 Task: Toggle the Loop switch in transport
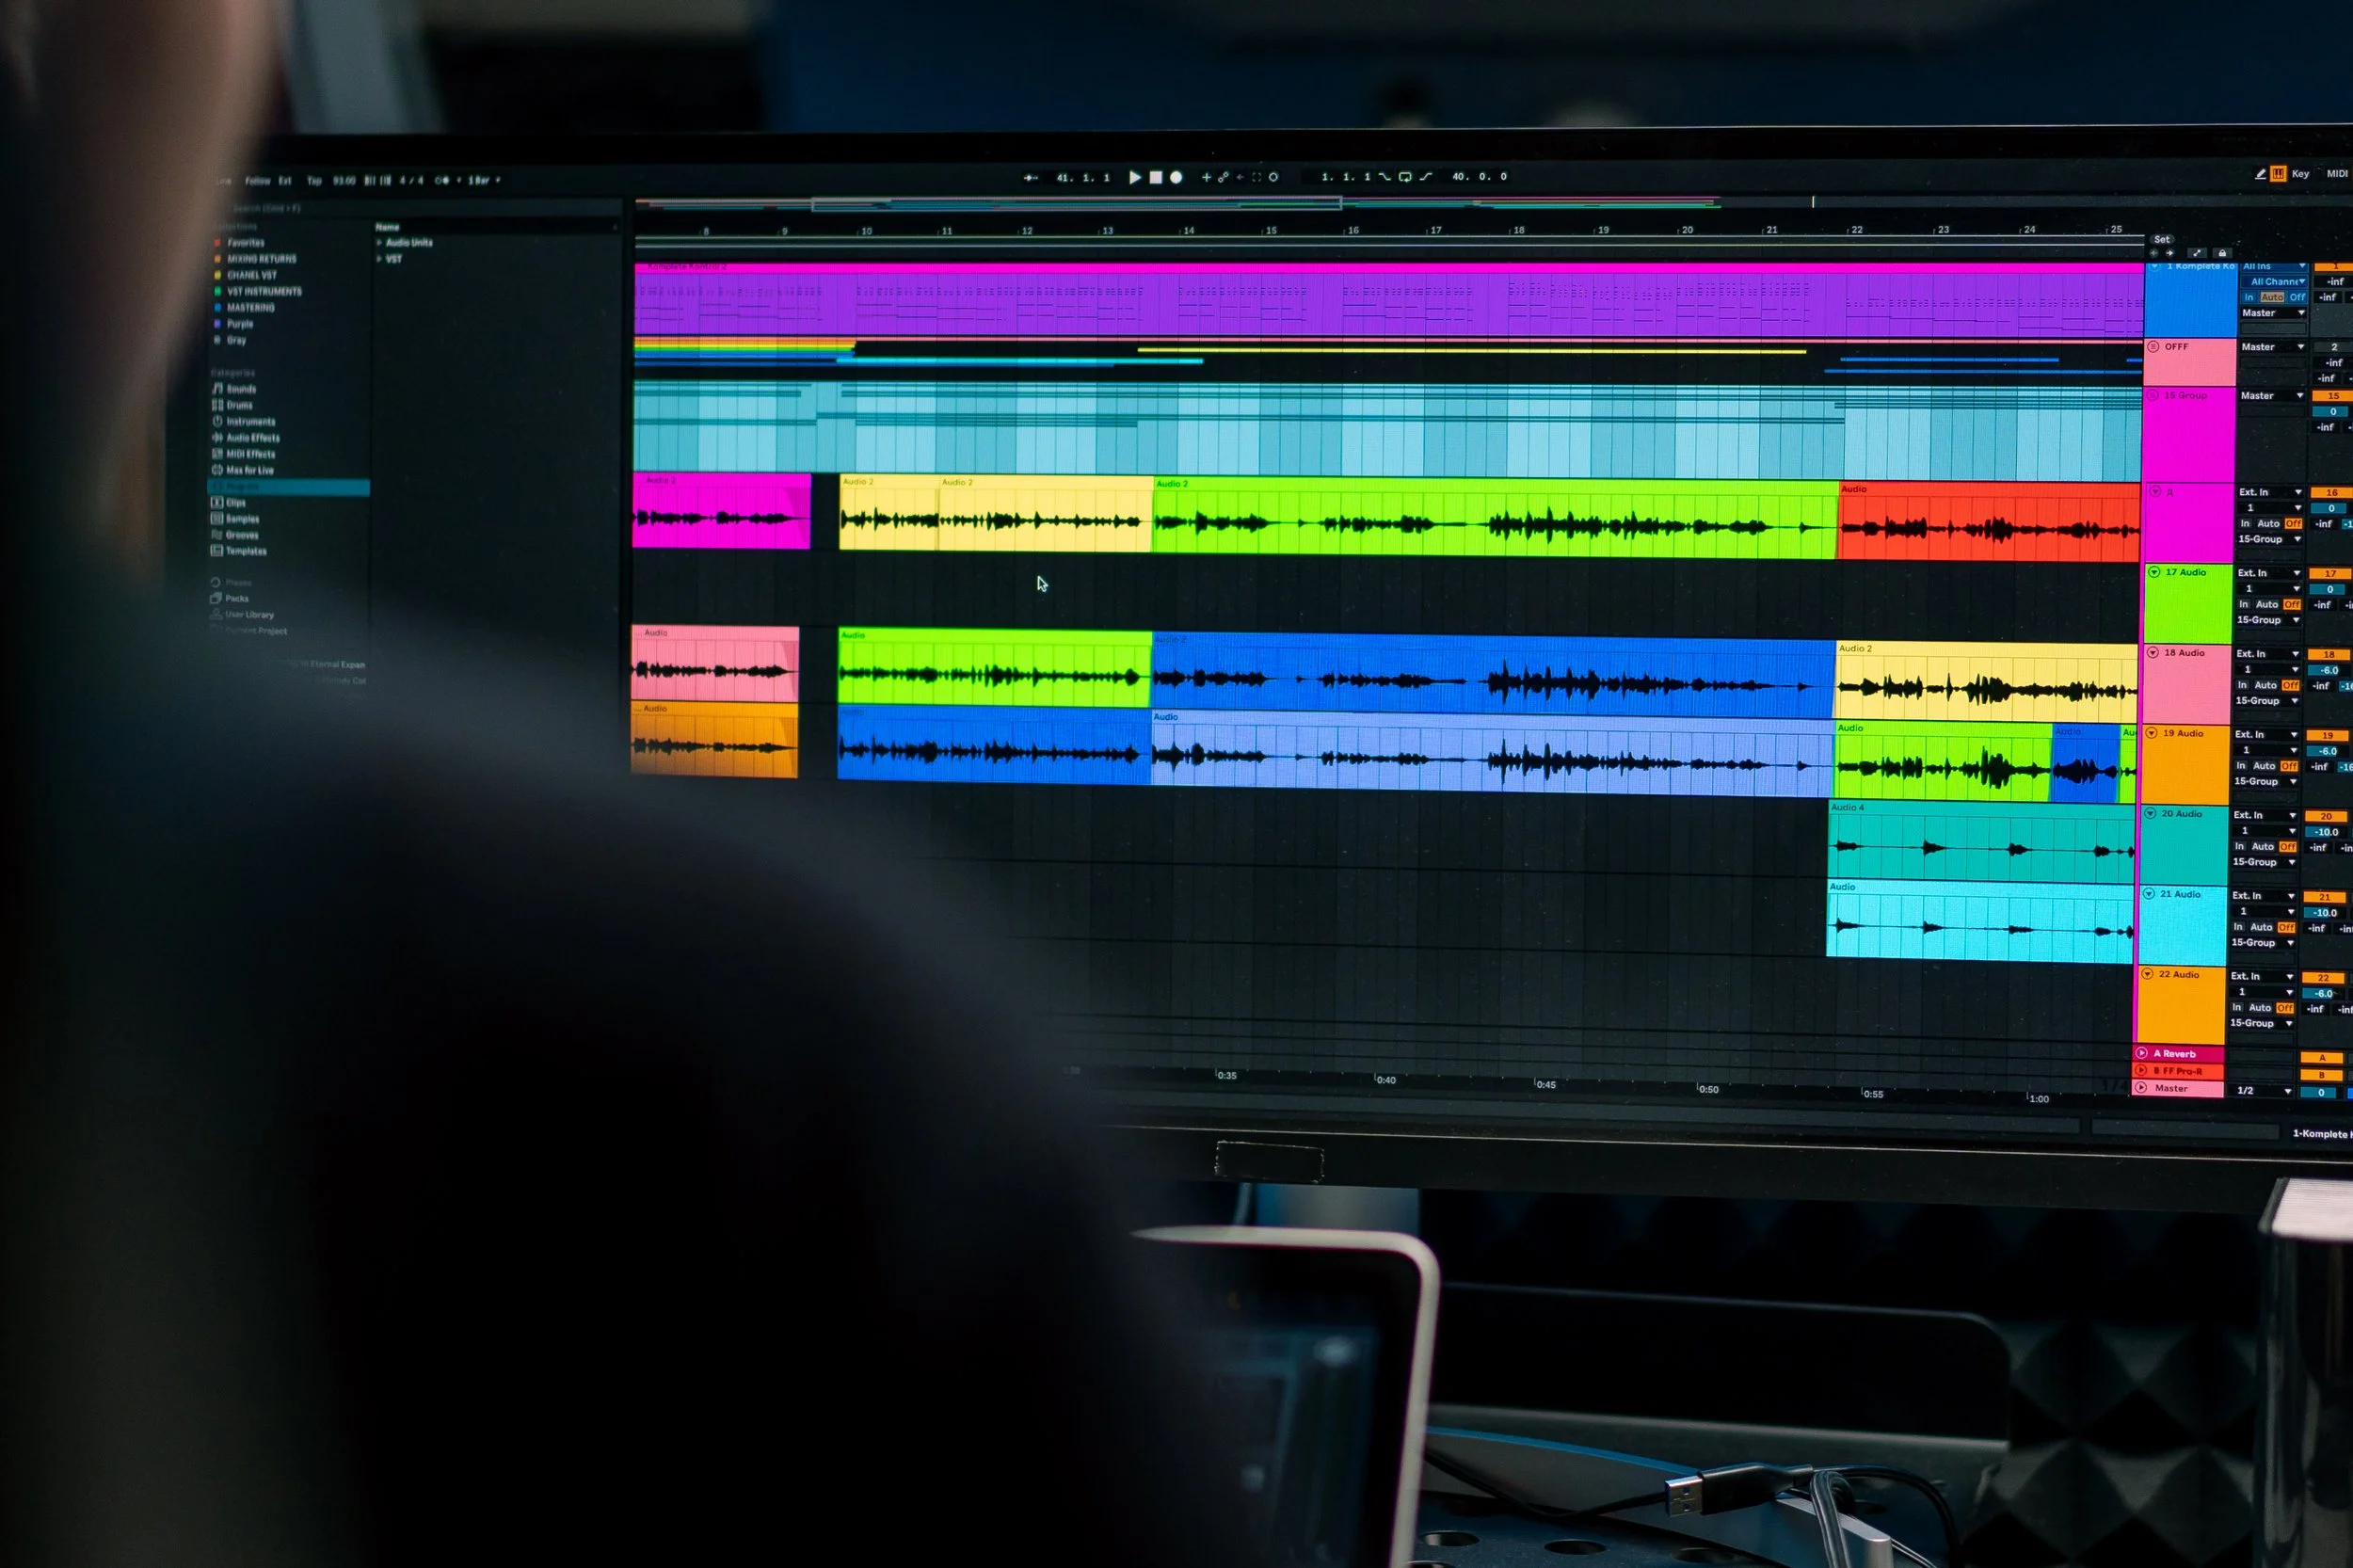[1405, 177]
